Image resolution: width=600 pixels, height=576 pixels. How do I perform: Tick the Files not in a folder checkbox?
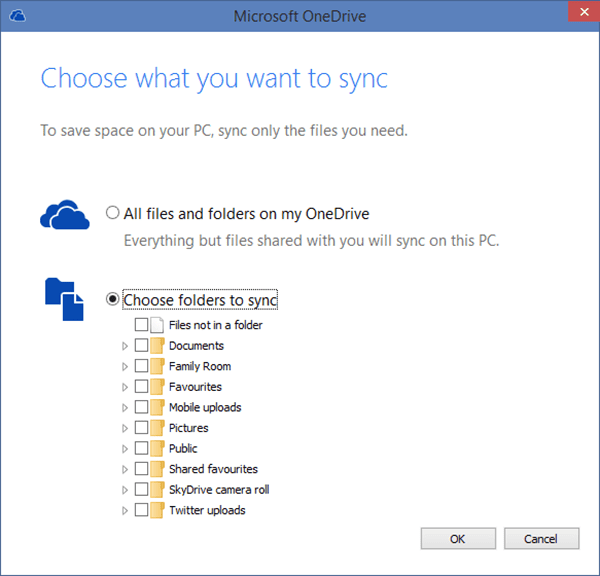[142, 325]
